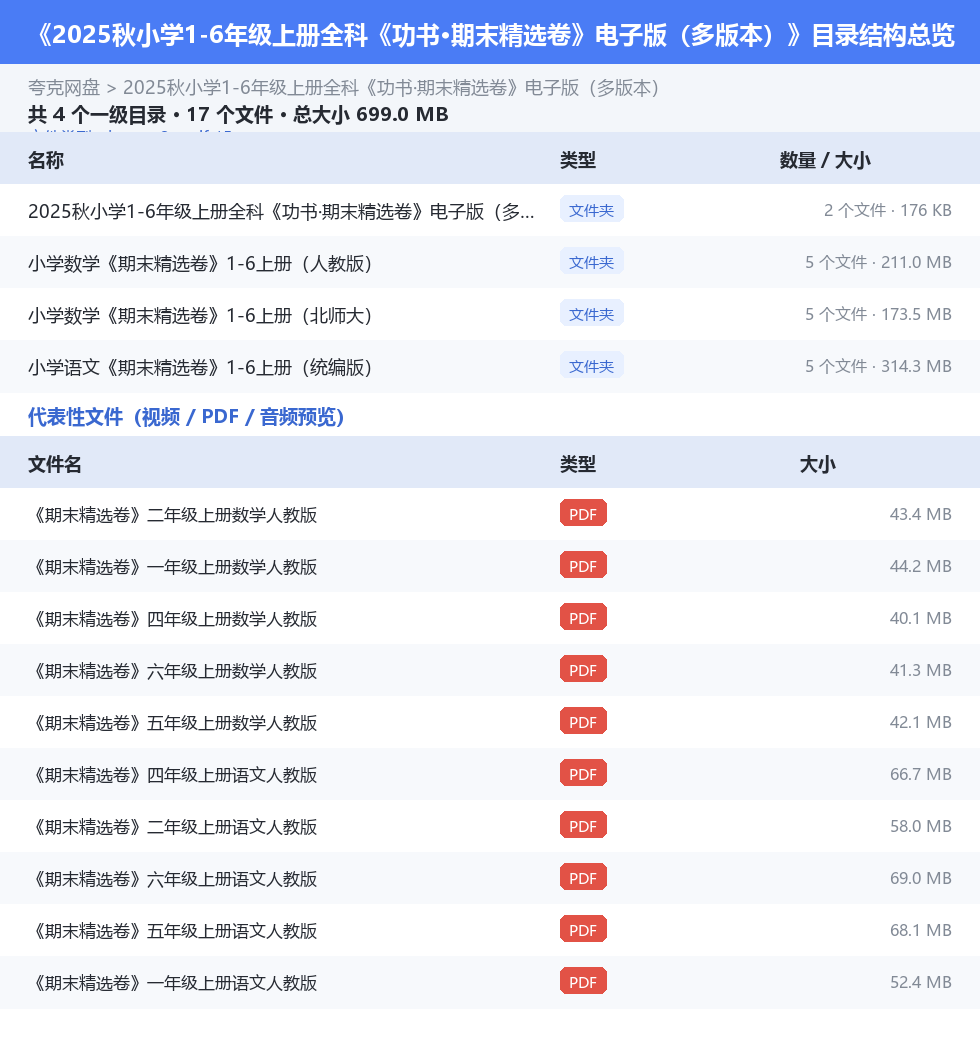Click the size value 5 个文件 · 173.5 MB

click(878, 314)
